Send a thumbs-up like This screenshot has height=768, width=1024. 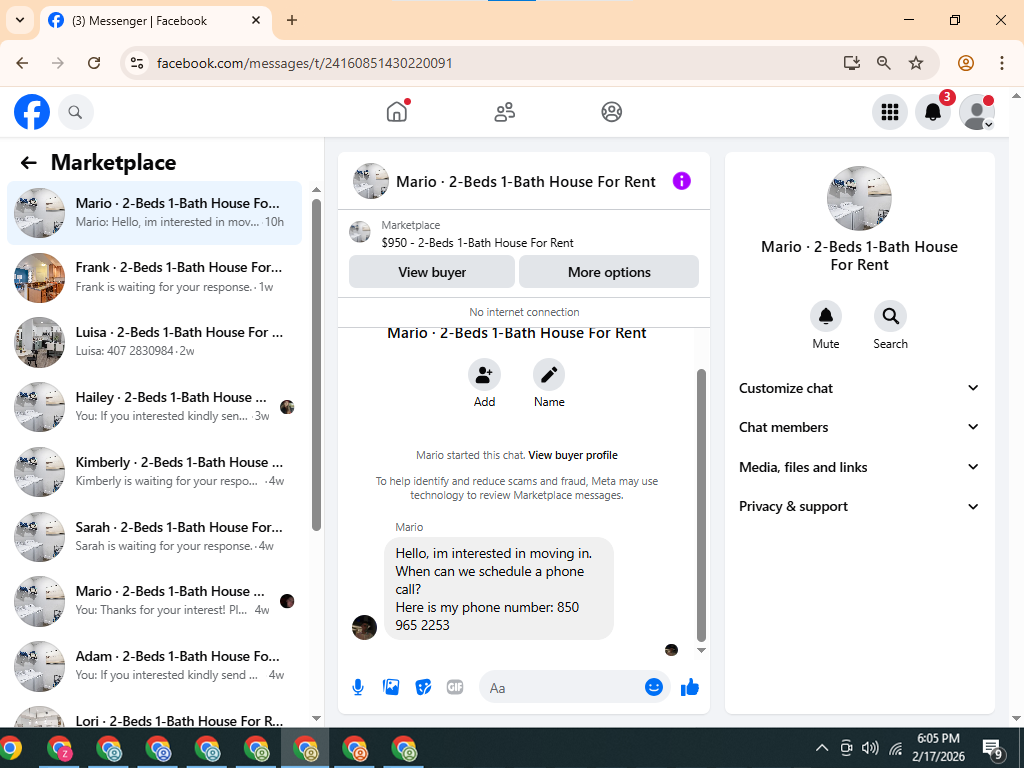690,687
